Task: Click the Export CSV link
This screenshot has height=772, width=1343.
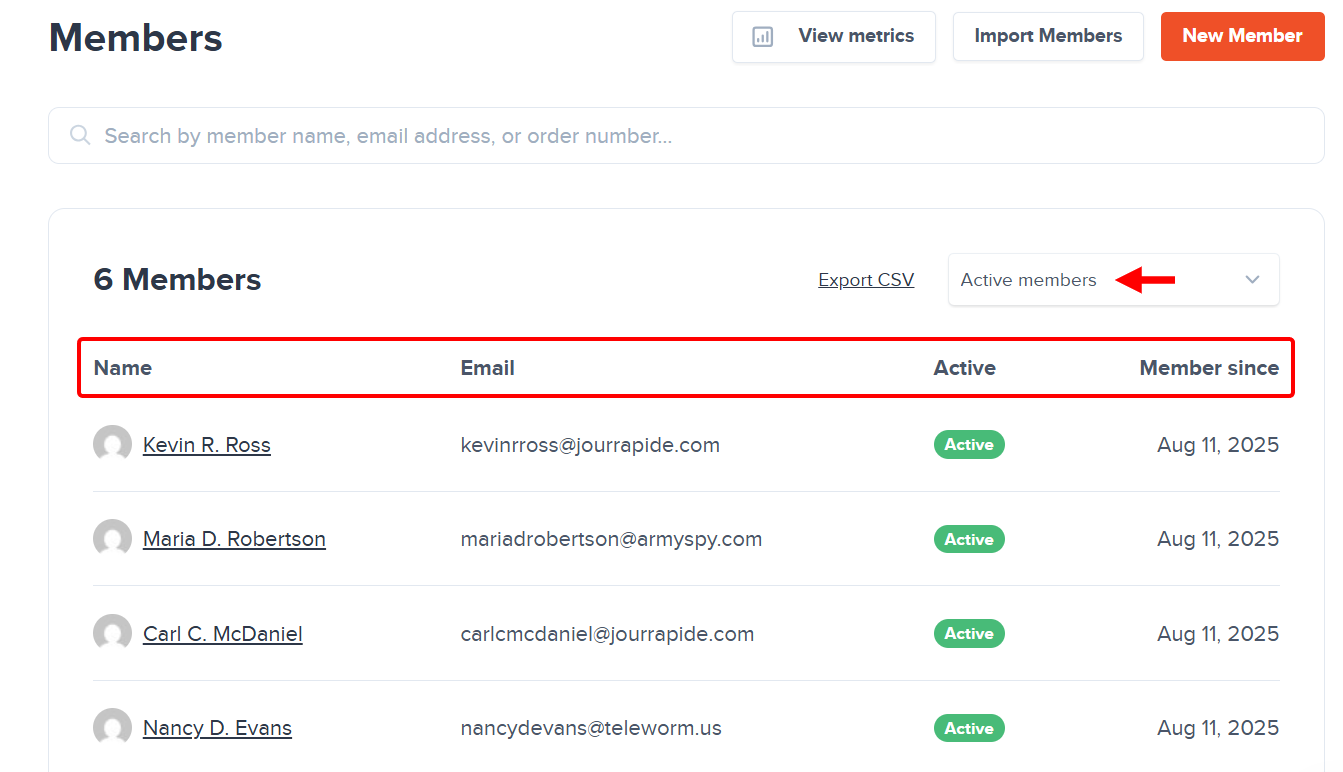Action: [x=866, y=280]
